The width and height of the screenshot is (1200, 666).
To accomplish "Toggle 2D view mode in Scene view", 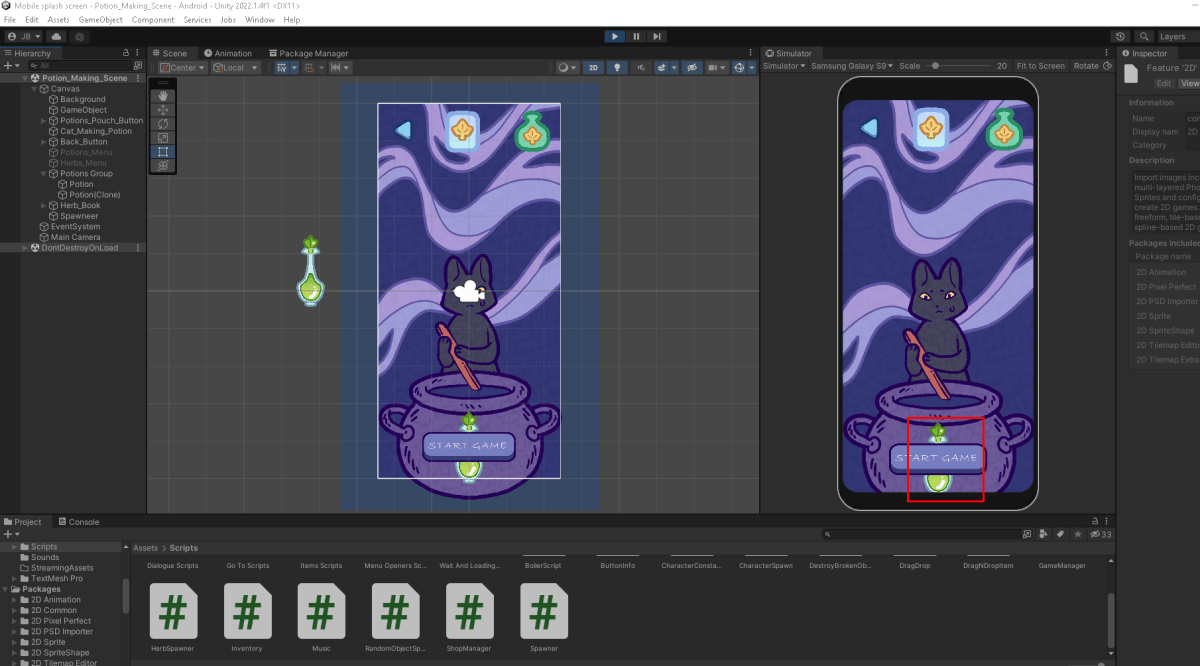I will pyautogui.click(x=591, y=67).
